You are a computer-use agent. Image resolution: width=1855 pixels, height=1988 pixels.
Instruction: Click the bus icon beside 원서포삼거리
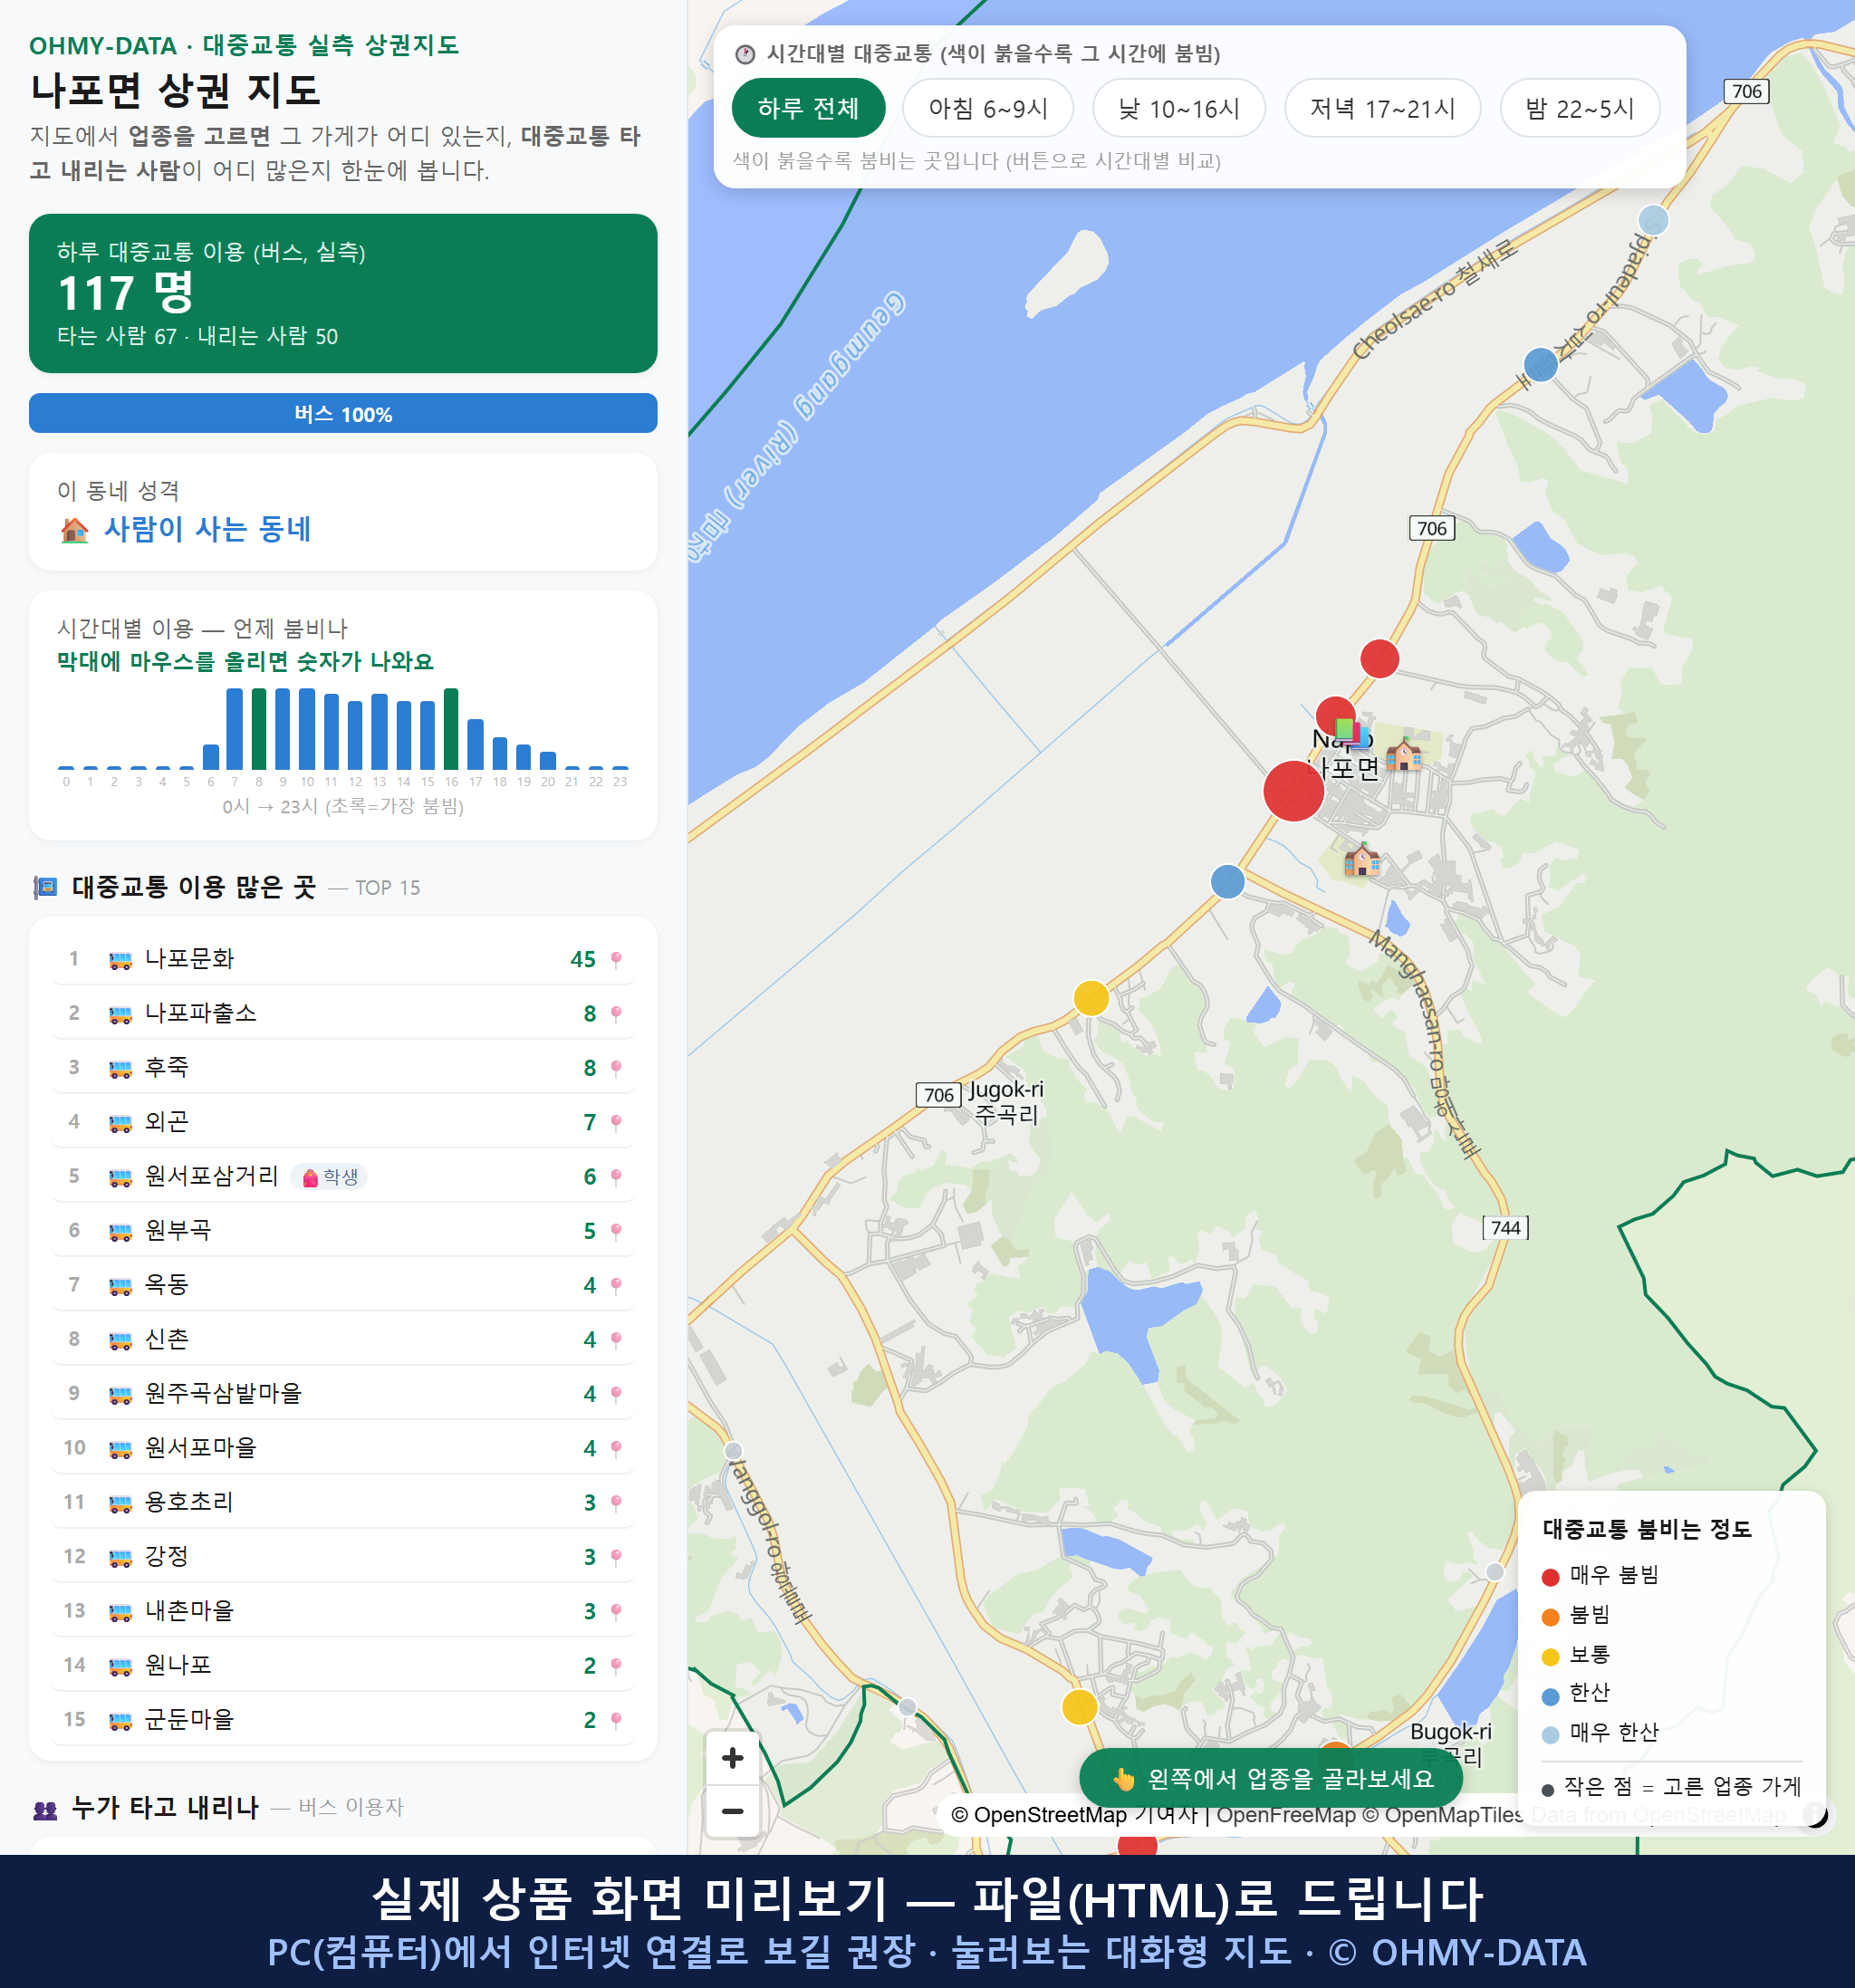pos(120,1177)
